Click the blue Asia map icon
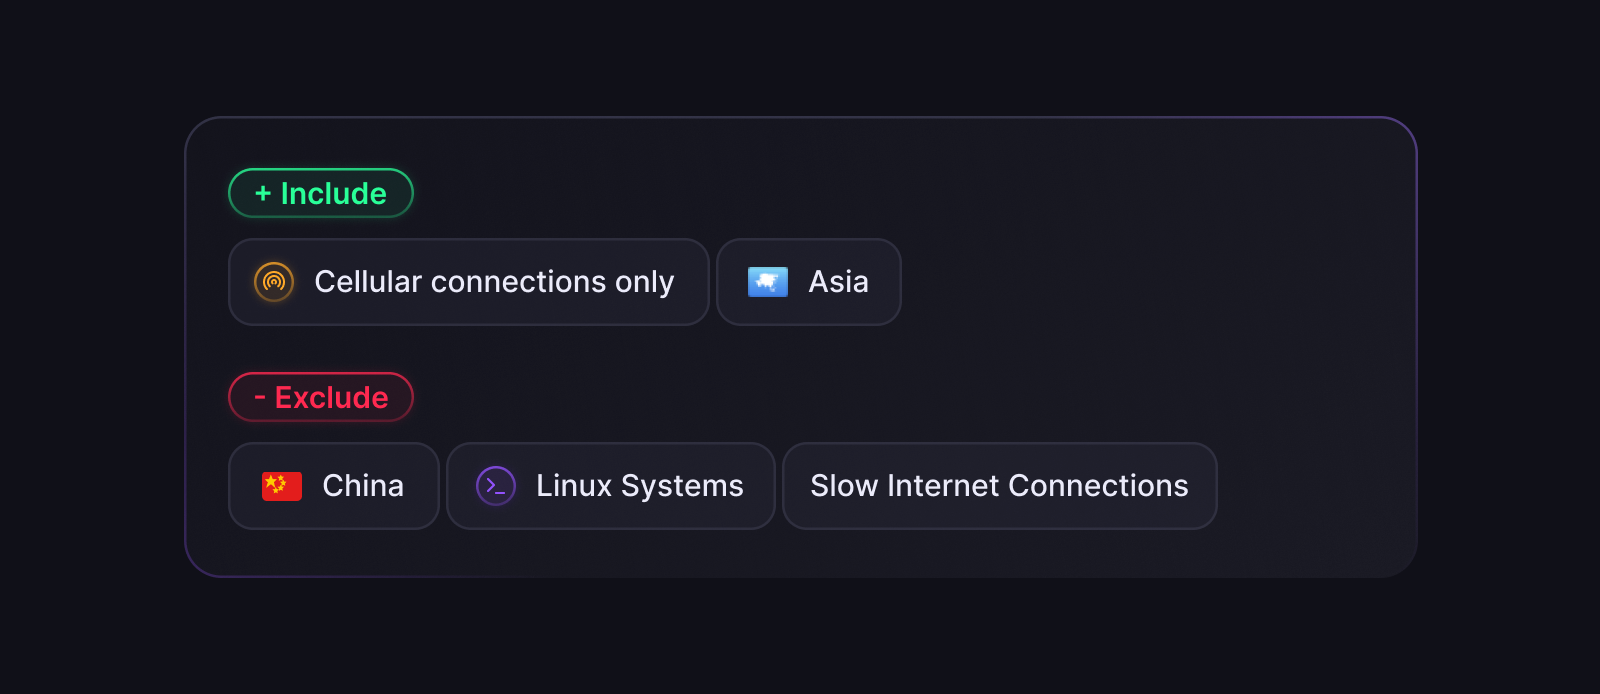1600x694 pixels. (x=768, y=282)
